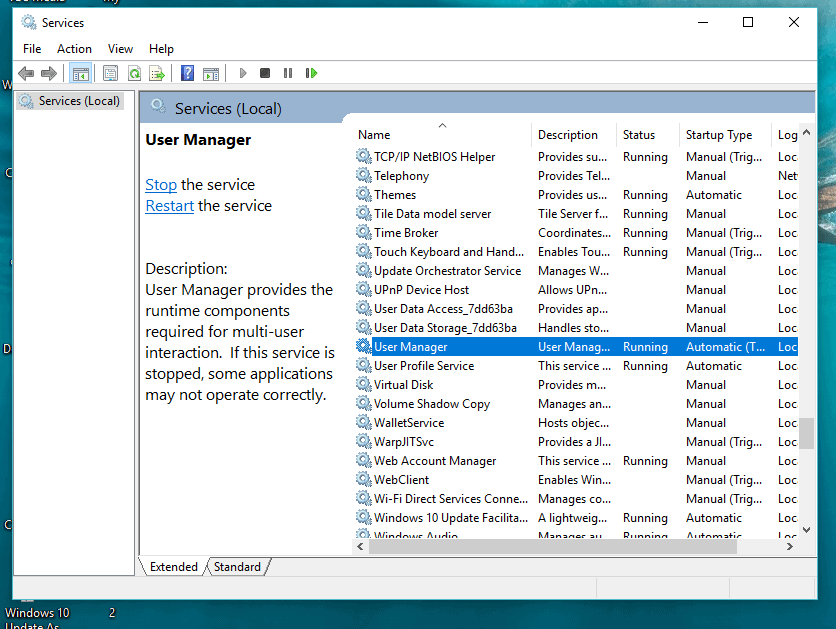Click the gear icon beside WarpJITSvc

364,441
